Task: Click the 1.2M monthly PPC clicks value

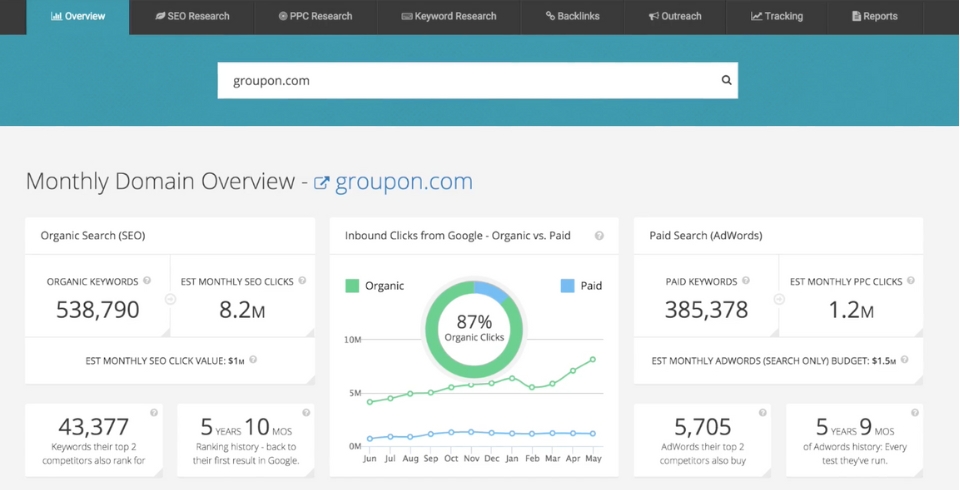Action: click(850, 310)
